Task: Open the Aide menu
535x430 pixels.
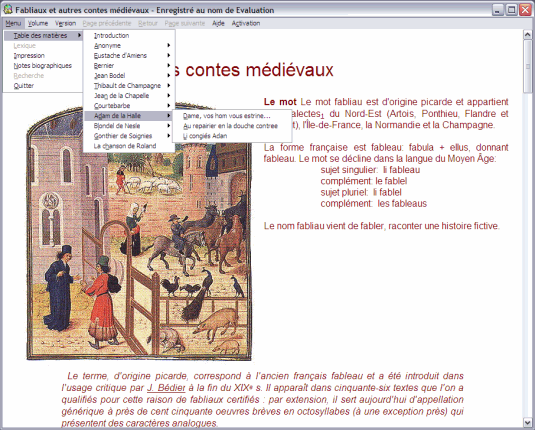Action: click(x=218, y=23)
